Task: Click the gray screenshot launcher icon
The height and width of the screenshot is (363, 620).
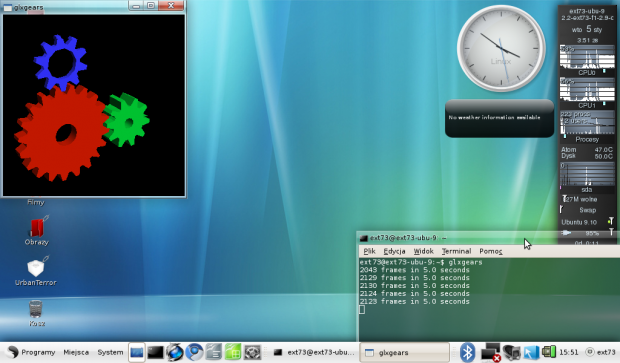Action: [252, 352]
